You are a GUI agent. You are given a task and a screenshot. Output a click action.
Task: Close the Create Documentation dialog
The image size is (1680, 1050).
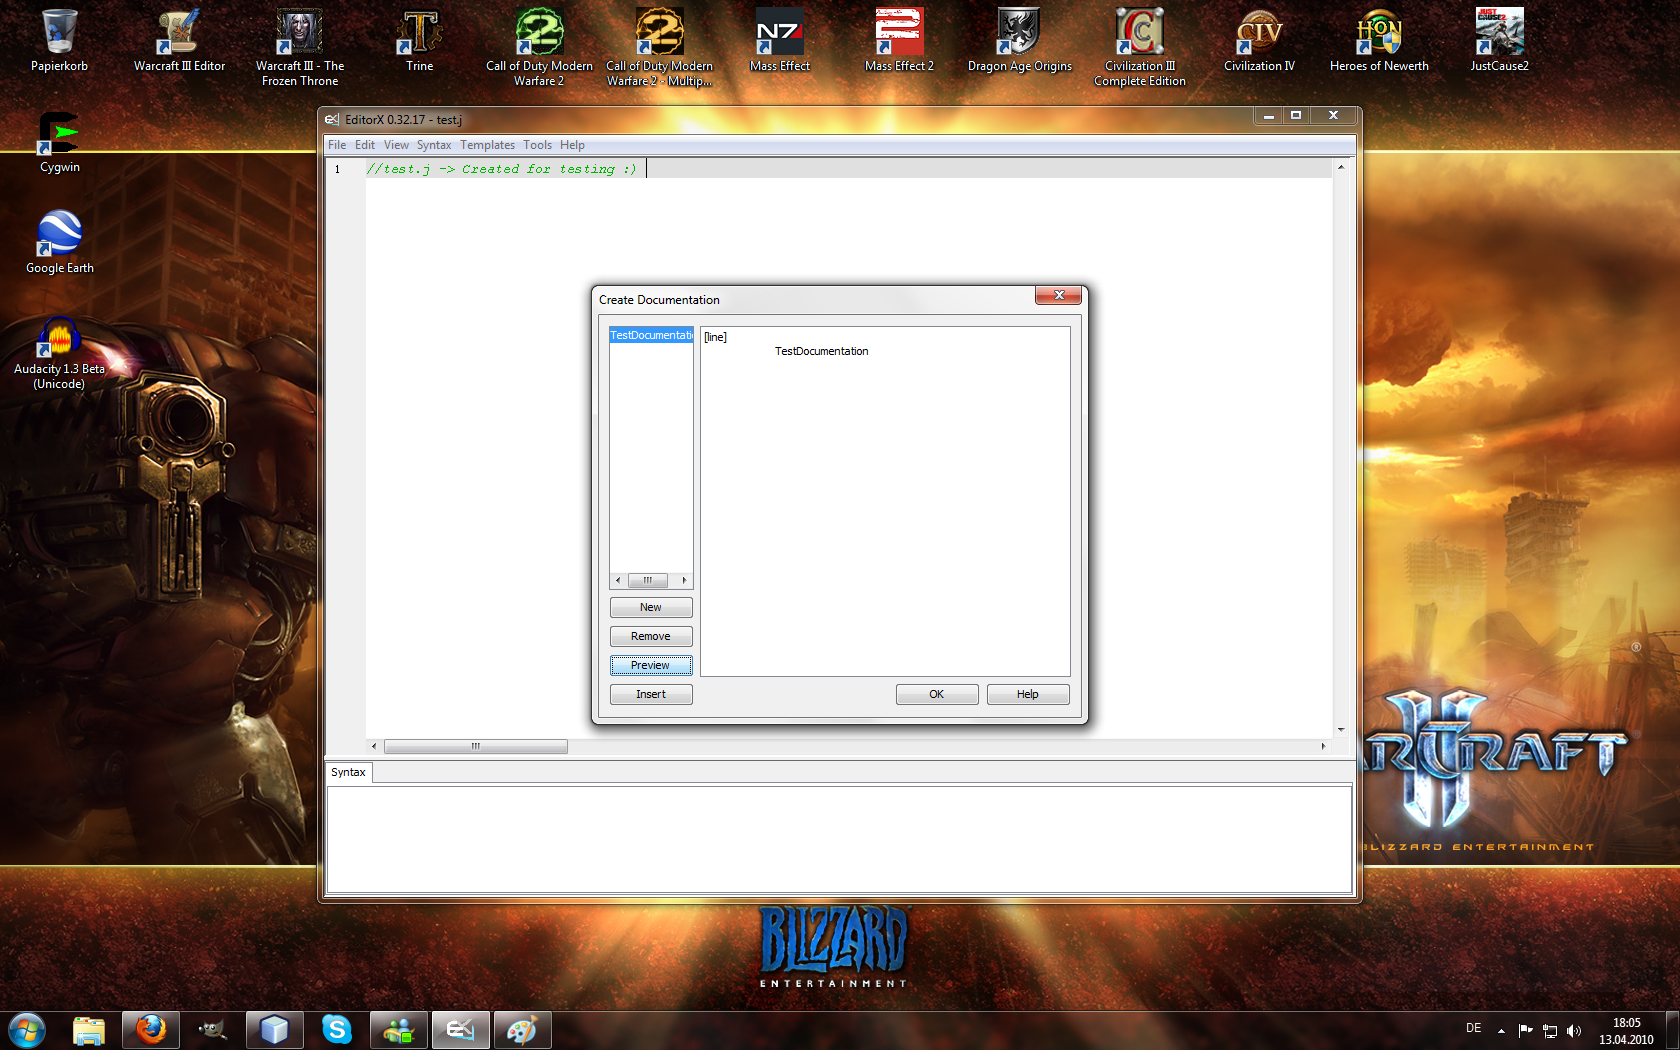pos(1059,295)
